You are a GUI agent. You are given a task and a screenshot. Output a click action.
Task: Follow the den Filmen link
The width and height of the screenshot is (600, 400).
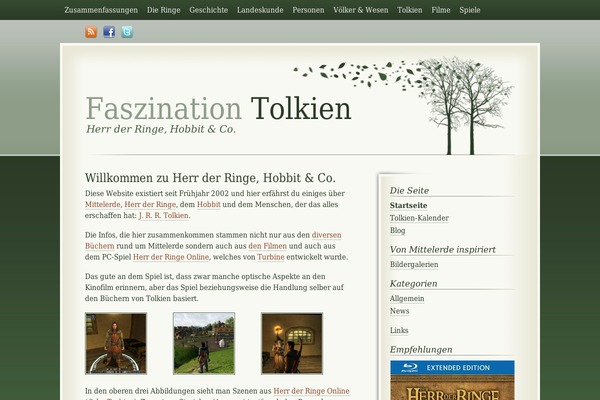(267, 246)
